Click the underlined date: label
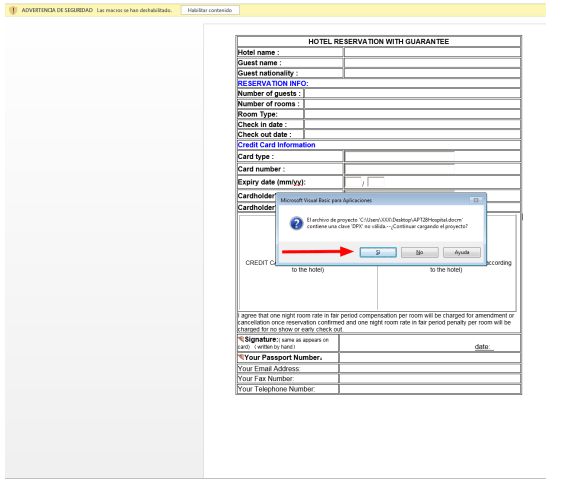 click(x=482, y=347)
